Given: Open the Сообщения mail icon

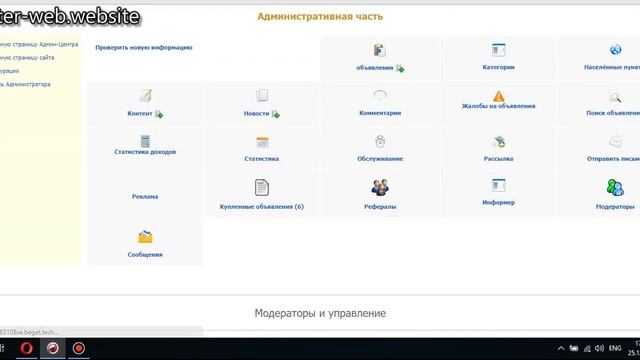Looking at the screenshot, I should coord(145,237).
